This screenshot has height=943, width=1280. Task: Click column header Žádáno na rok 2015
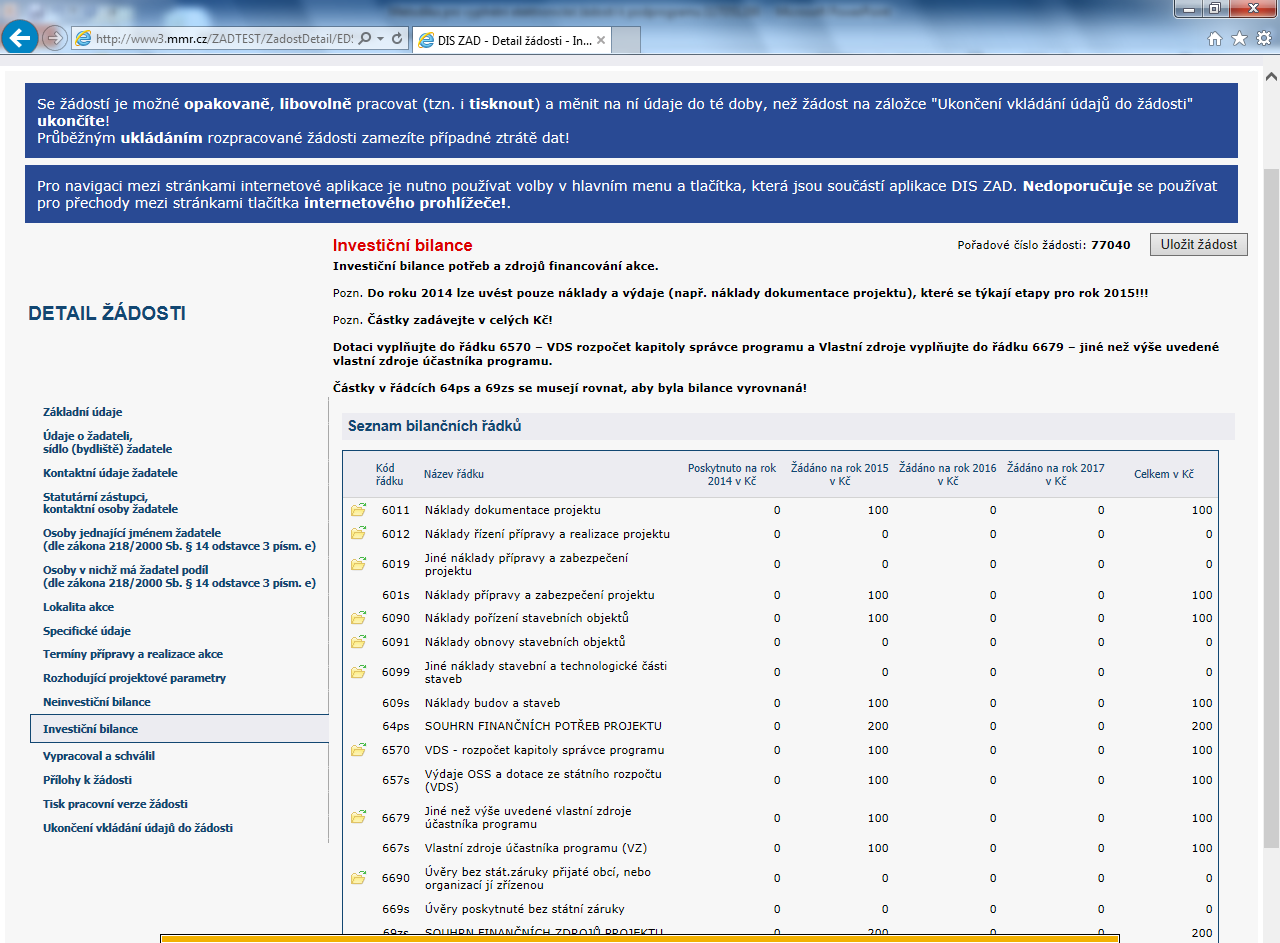[x=839, y=474]
